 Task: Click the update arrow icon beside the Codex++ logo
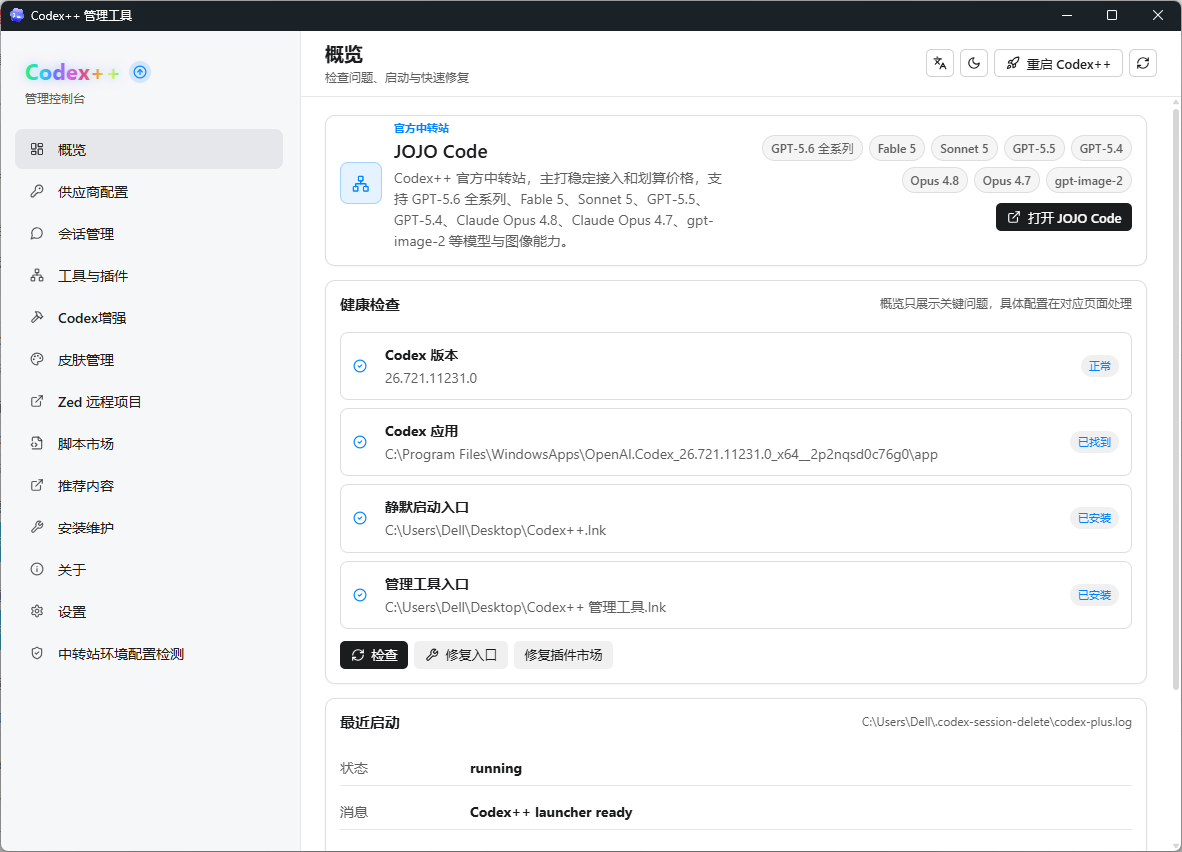click(140, 72)
